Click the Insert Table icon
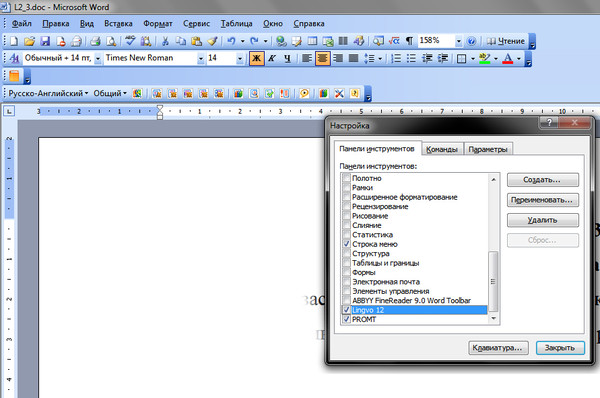The width and height of the screenshot is (600, 398). tap(313, 41)
